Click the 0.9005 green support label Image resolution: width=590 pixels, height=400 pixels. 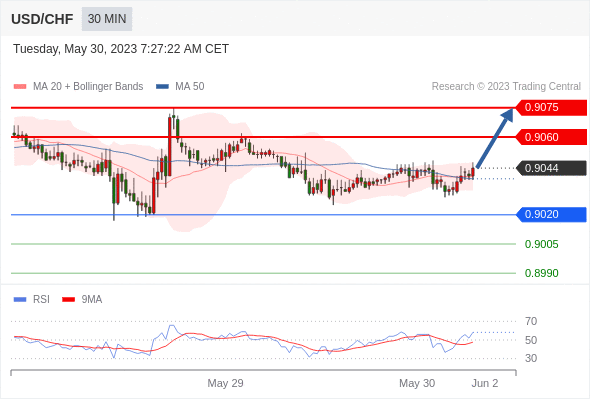pos(541,245)
